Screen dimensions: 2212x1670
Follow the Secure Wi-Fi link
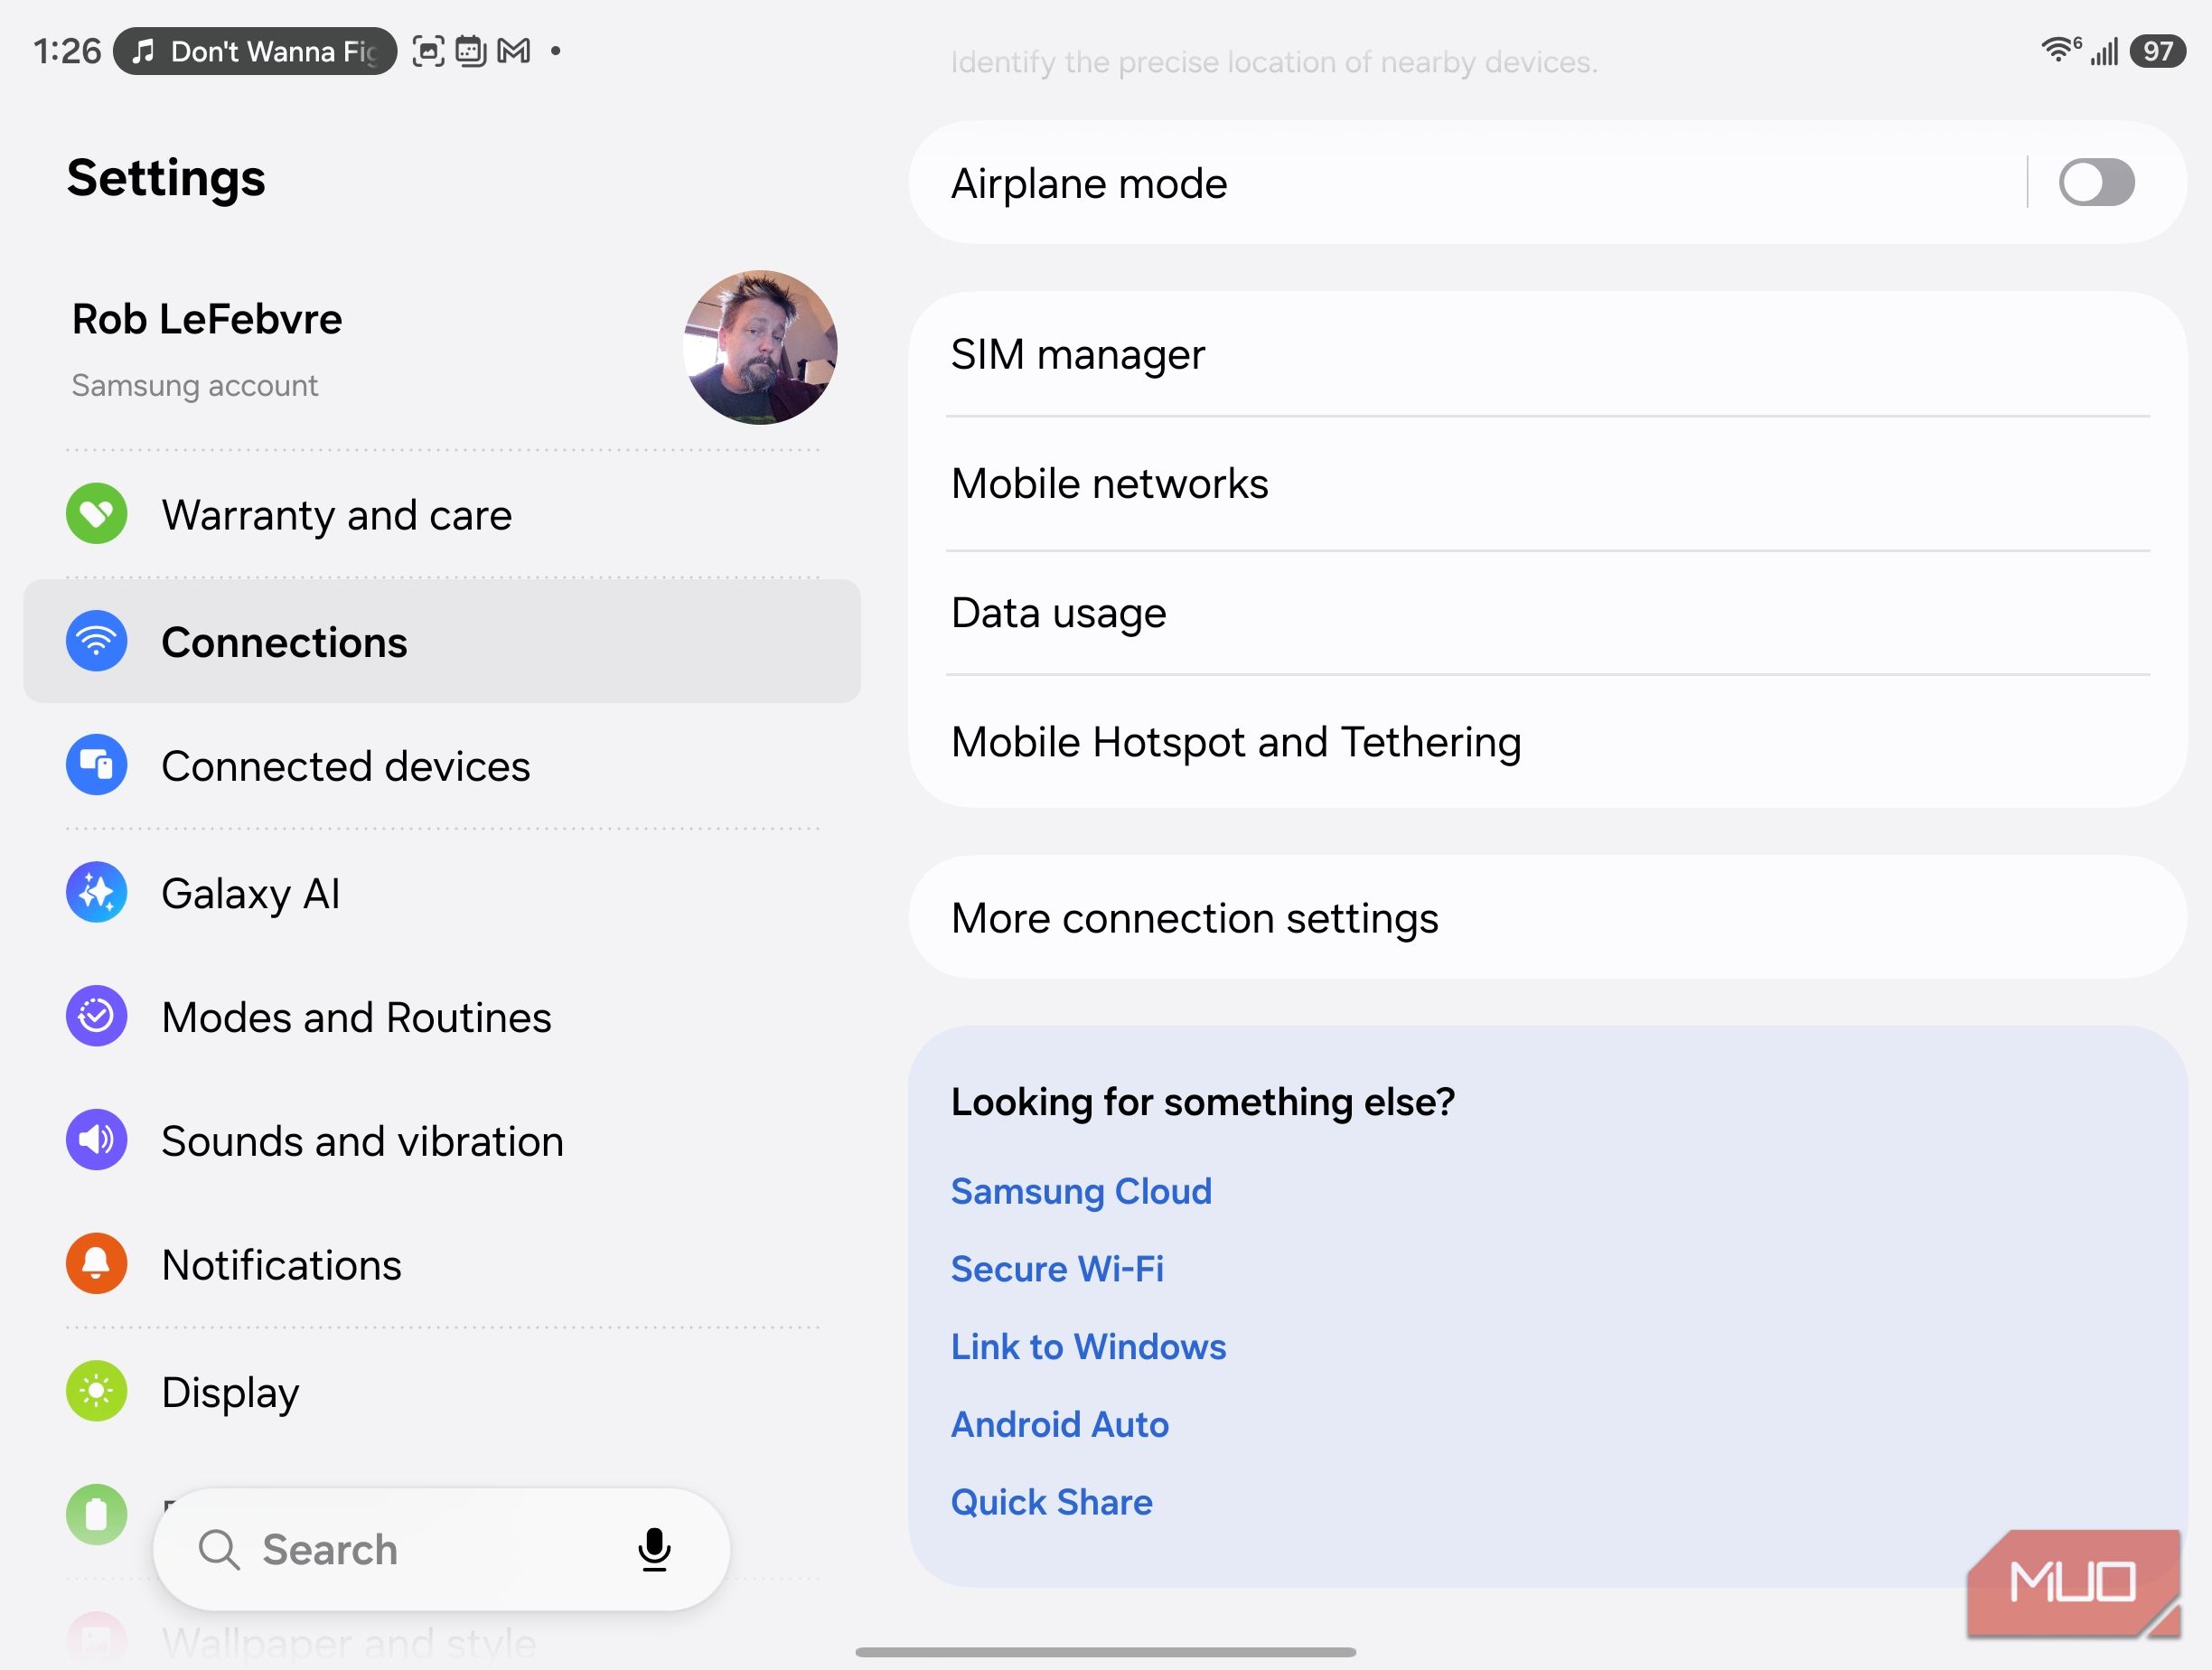click(x=1057, y=1268)
